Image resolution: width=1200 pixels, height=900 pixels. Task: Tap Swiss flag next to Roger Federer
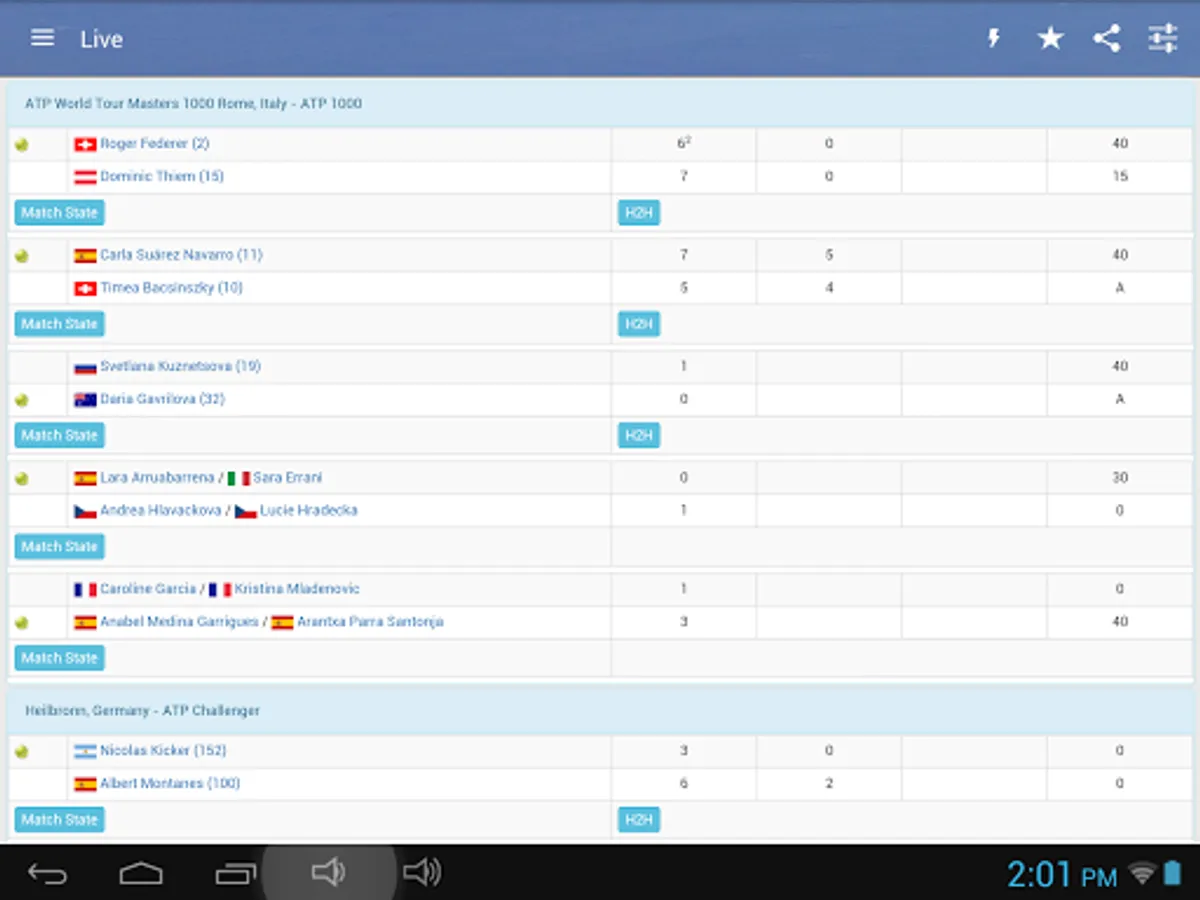(85, 145)
